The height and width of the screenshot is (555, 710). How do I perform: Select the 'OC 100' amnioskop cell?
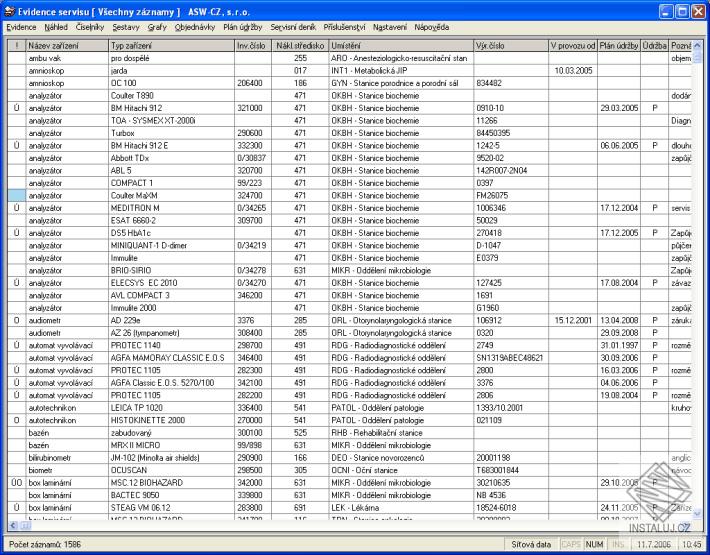pos(172,83)
